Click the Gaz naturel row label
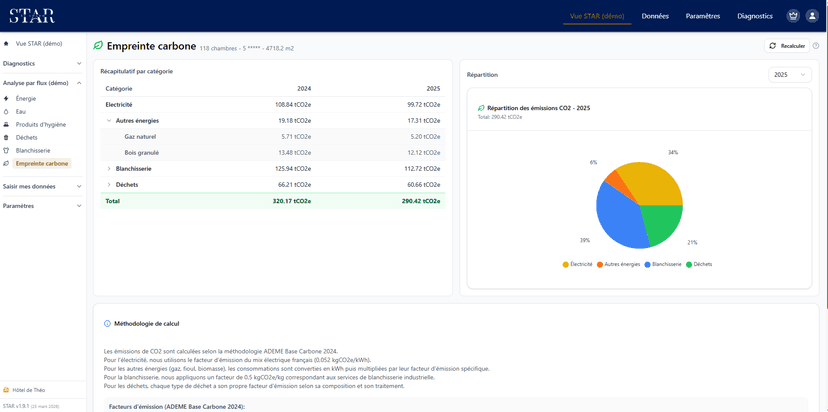828x412 pixels. point(140,137)
